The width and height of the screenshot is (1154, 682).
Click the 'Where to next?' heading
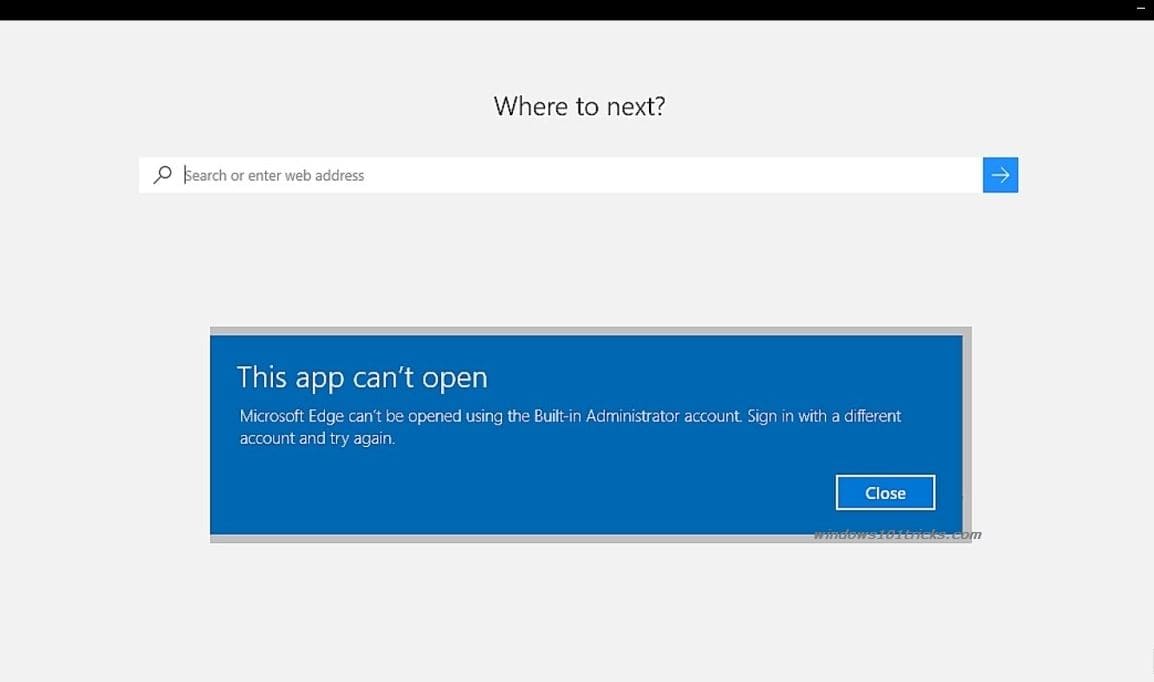pos(579,106)
